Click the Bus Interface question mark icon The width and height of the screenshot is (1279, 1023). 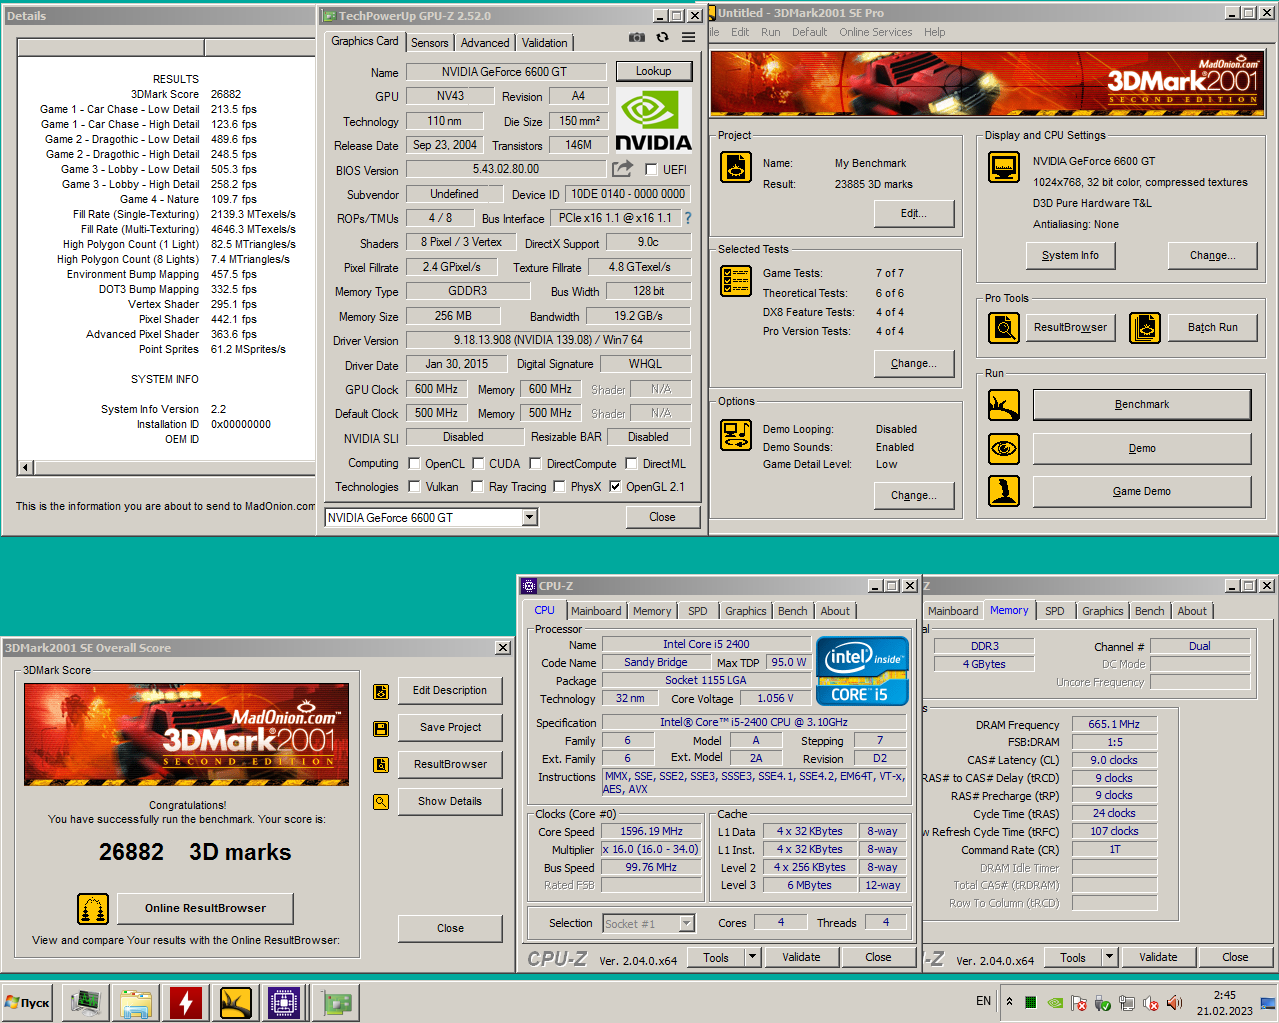pyautogui.click(x=688, y=218)
